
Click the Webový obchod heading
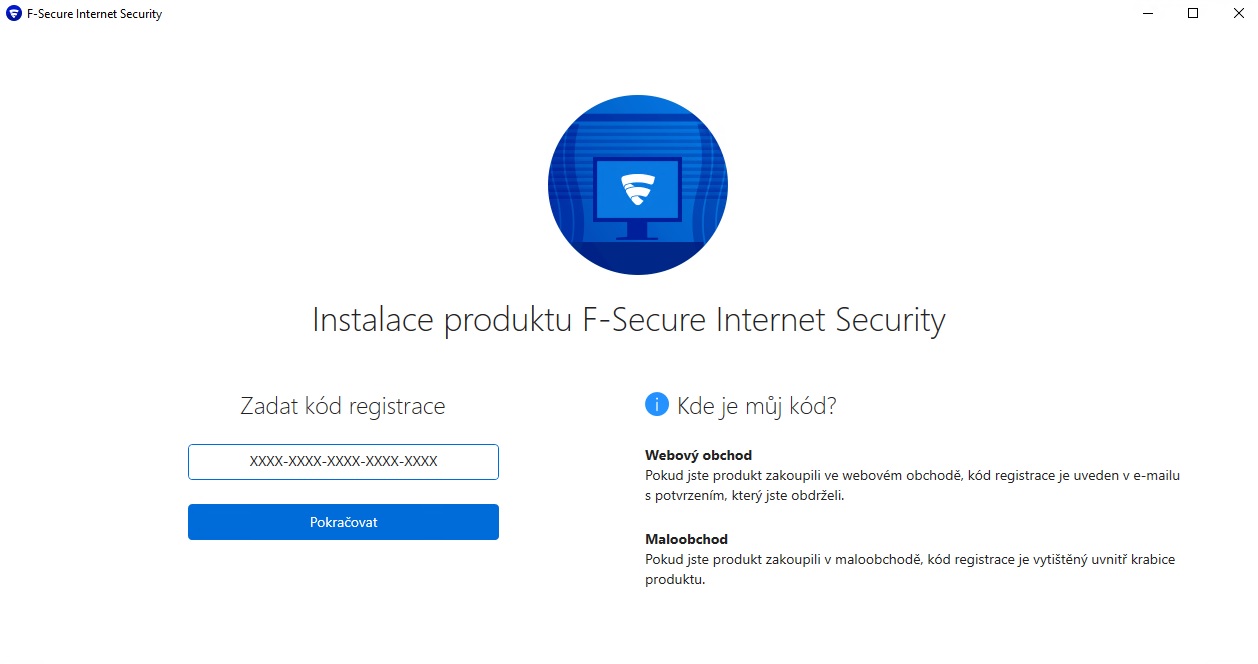point(698,455)
